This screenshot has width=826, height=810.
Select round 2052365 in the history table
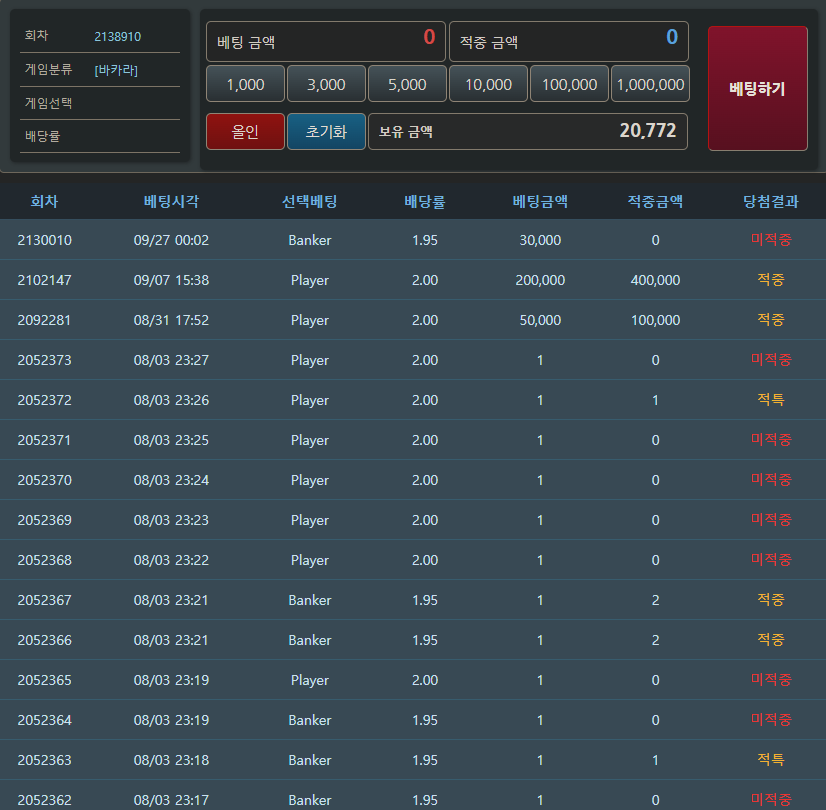point(44,680)
